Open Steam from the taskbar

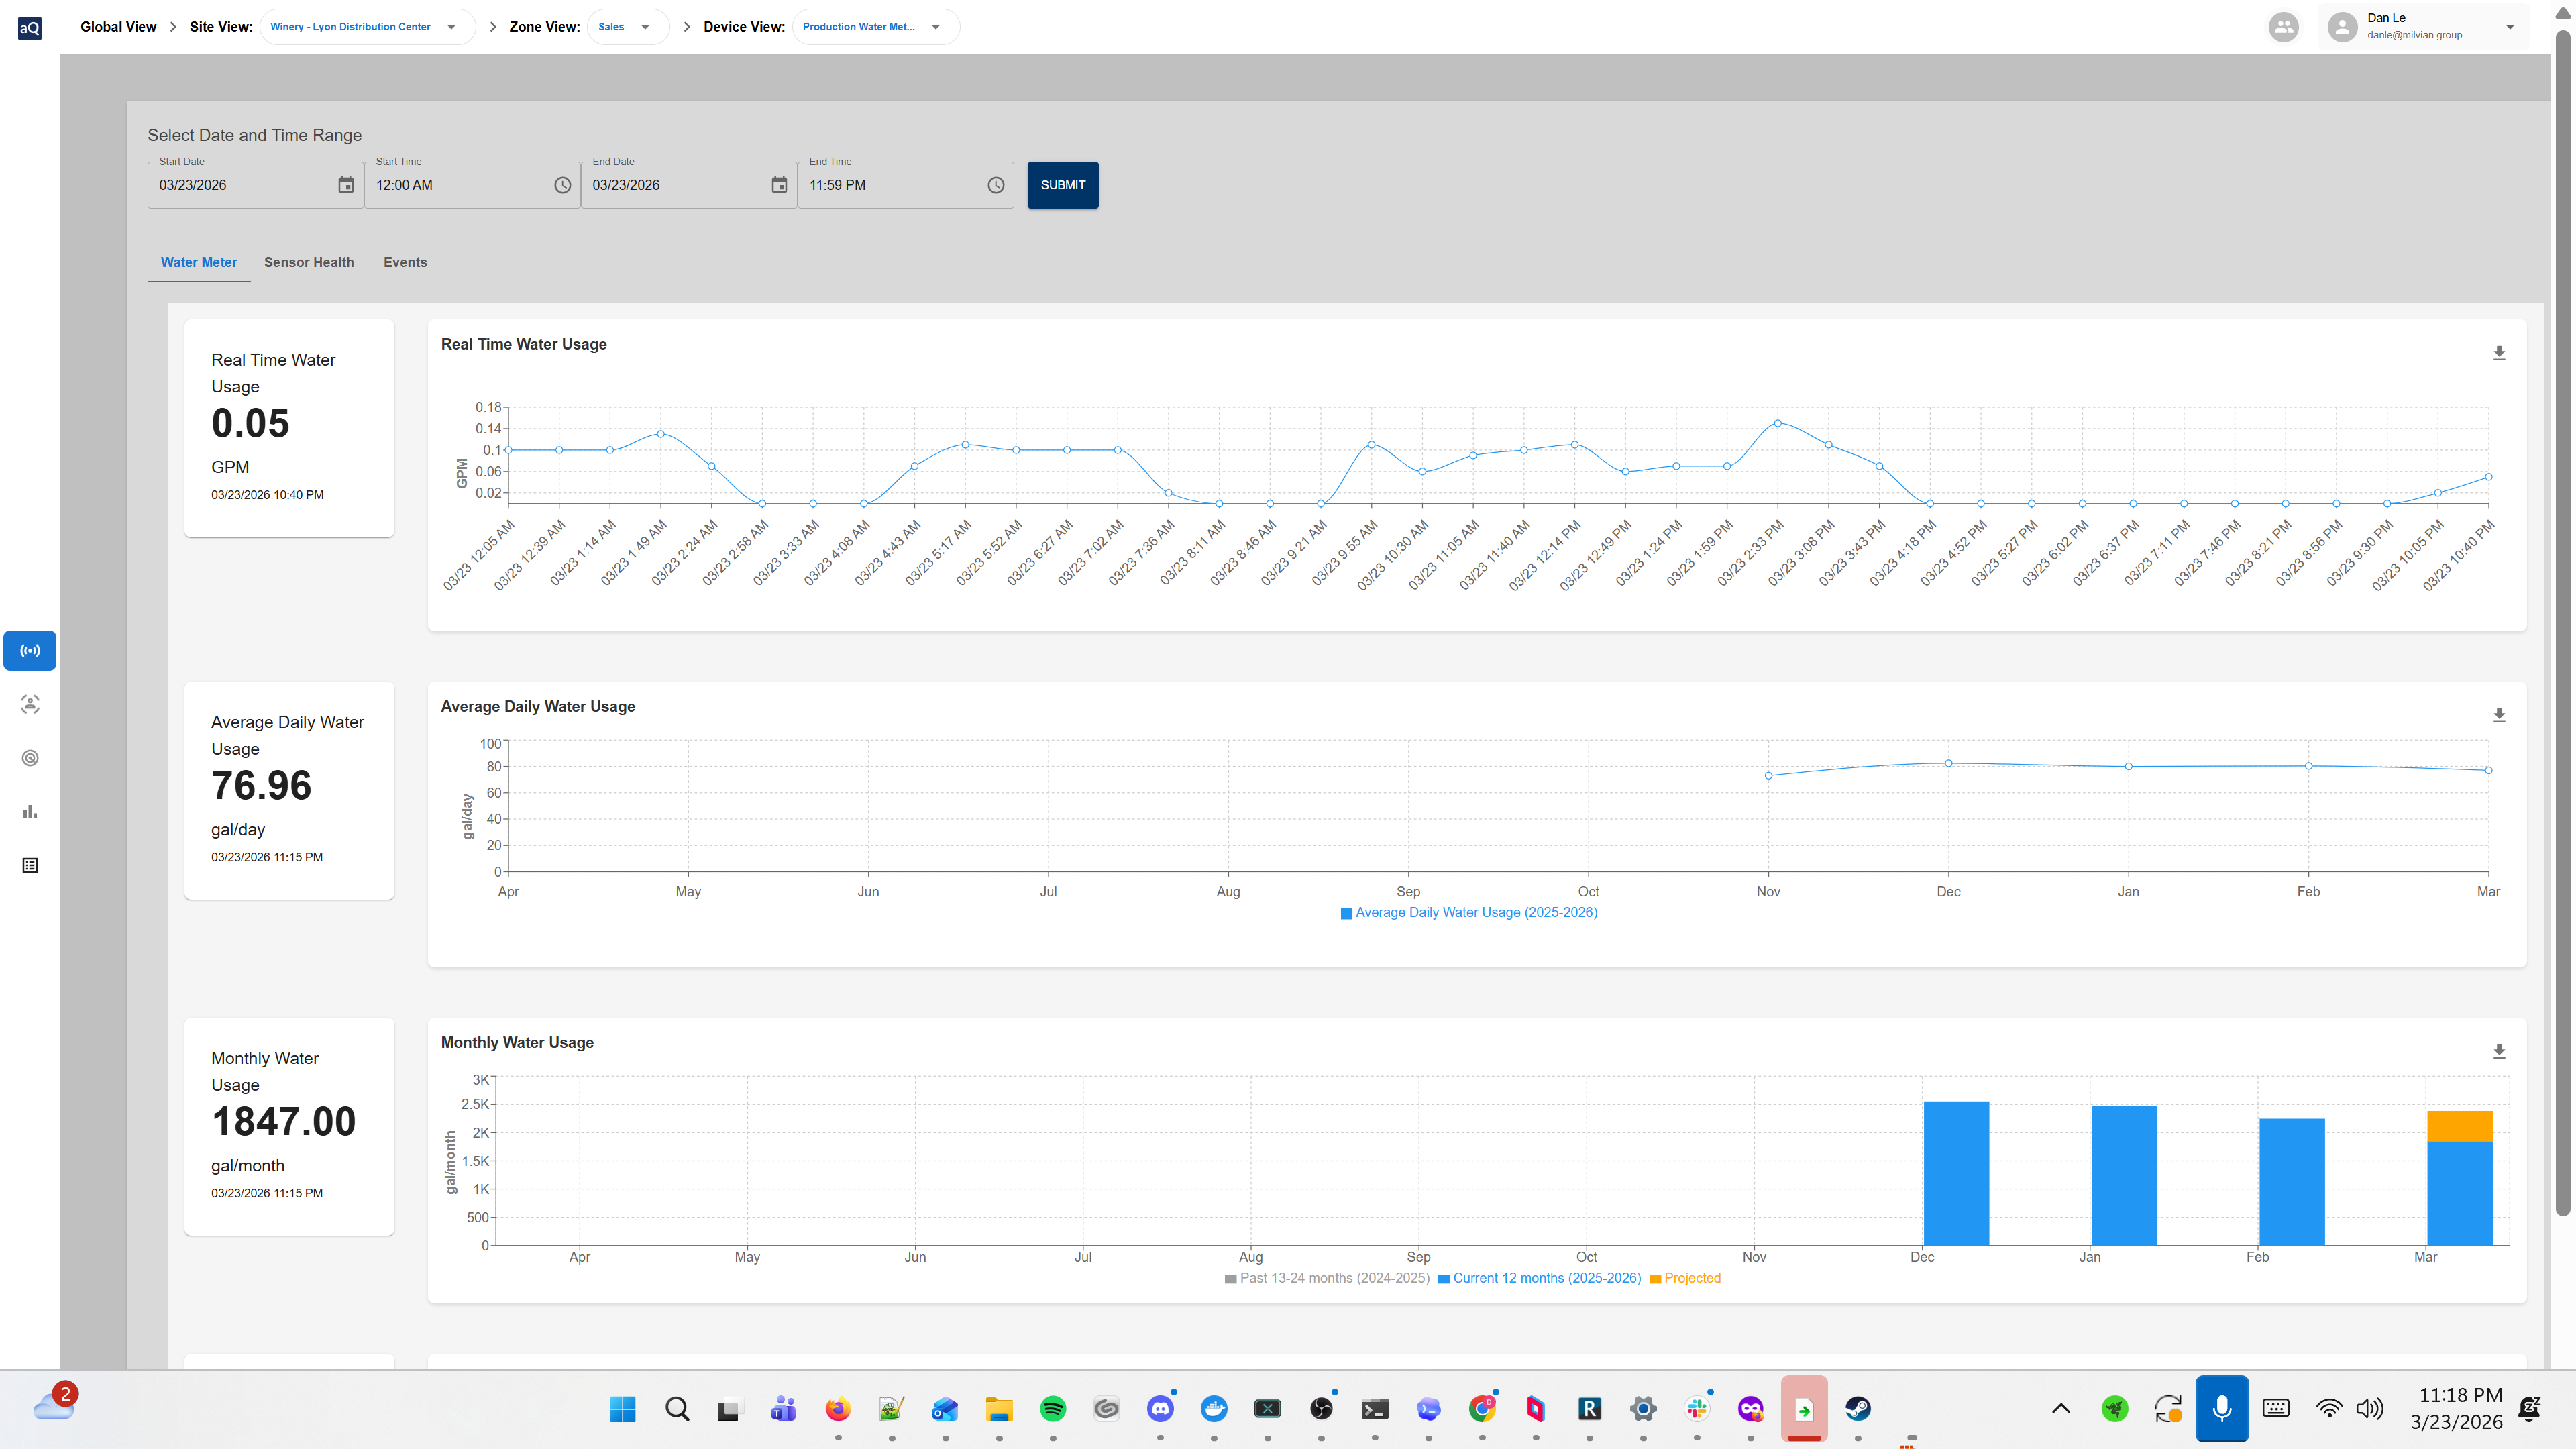tap(1858, 1409)
